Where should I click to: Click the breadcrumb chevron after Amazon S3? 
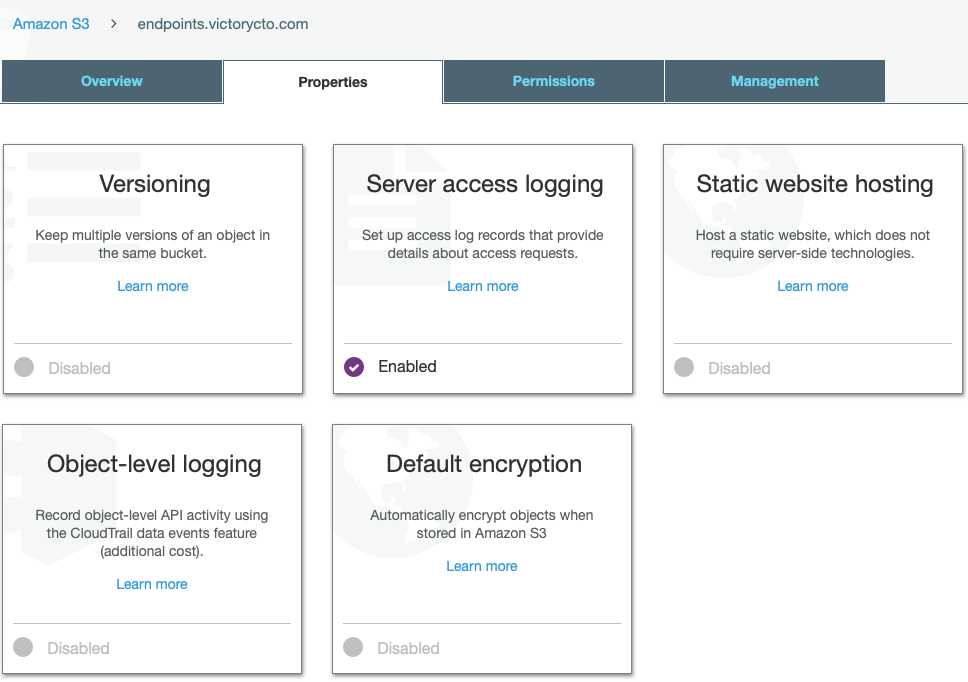[x=113, y=23]
